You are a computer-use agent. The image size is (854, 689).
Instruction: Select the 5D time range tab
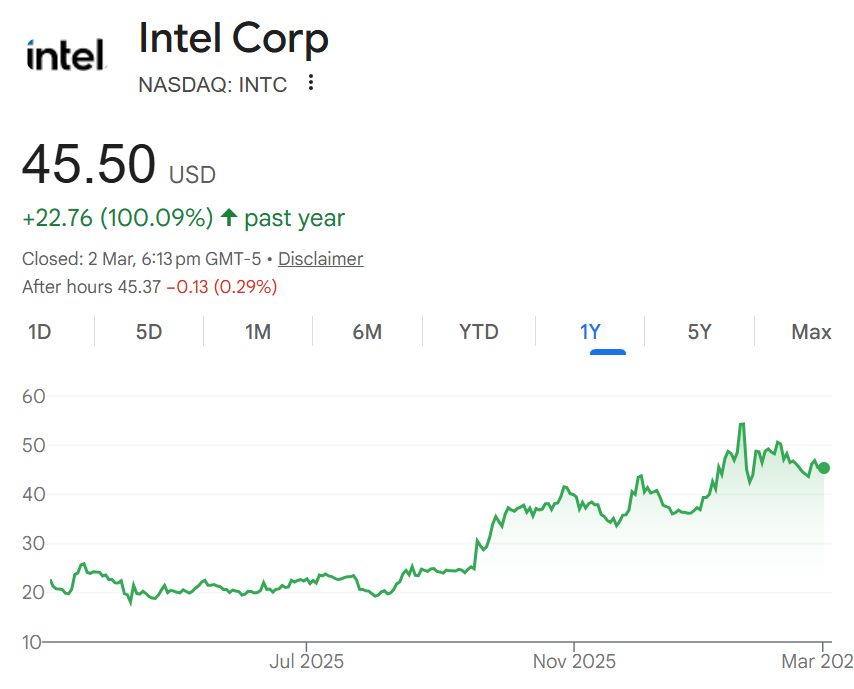[x=149, y=332]
